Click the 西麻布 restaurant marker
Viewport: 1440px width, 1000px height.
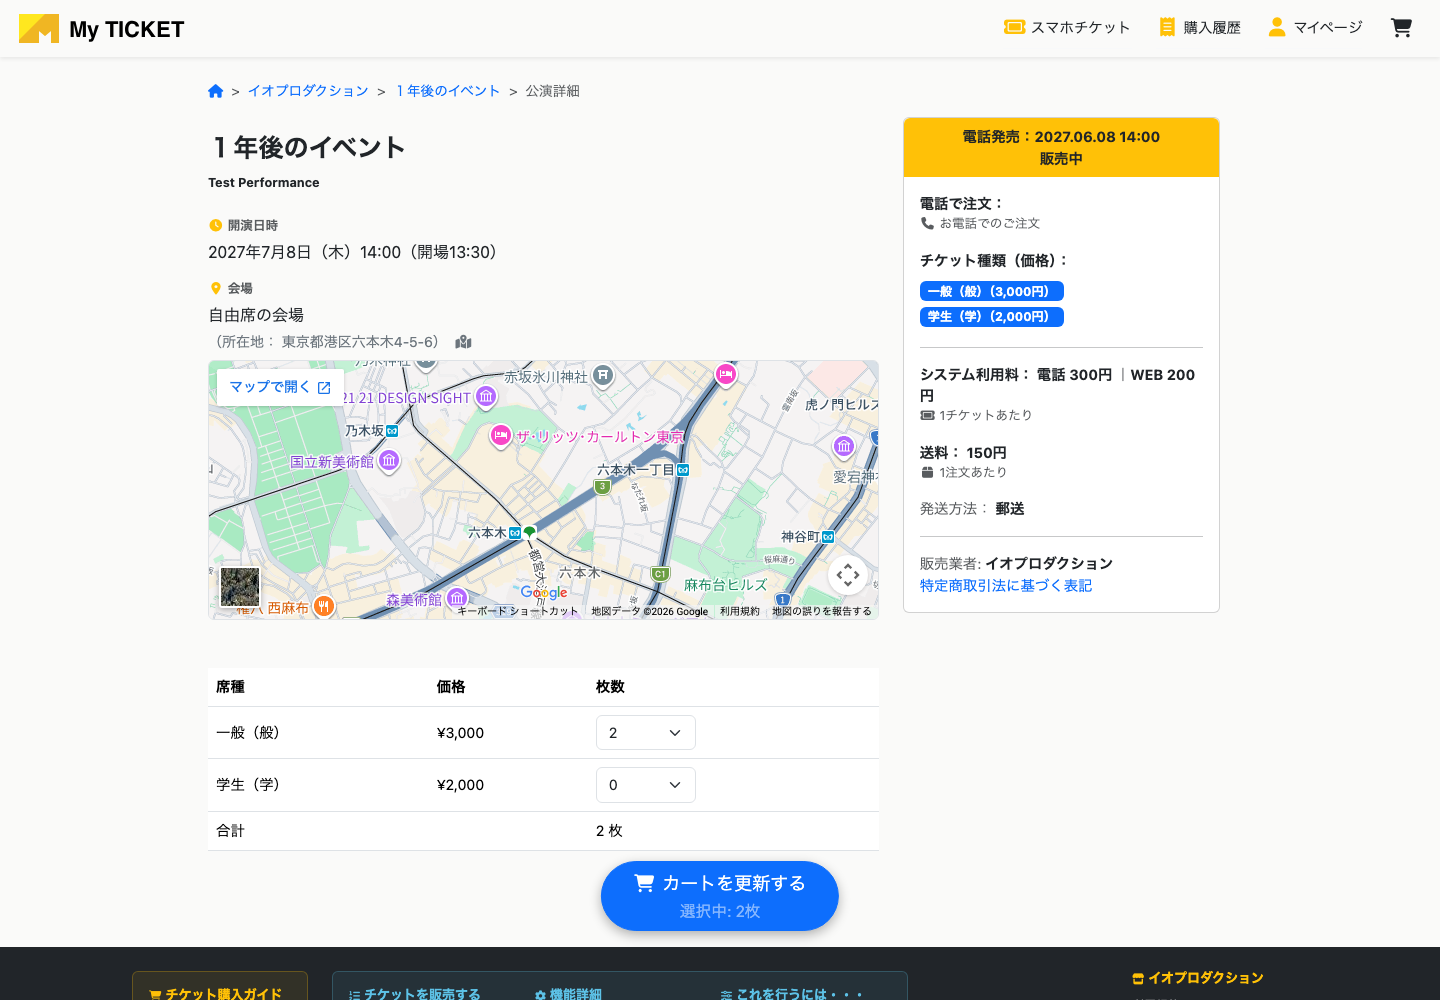[x=323, y=606]
